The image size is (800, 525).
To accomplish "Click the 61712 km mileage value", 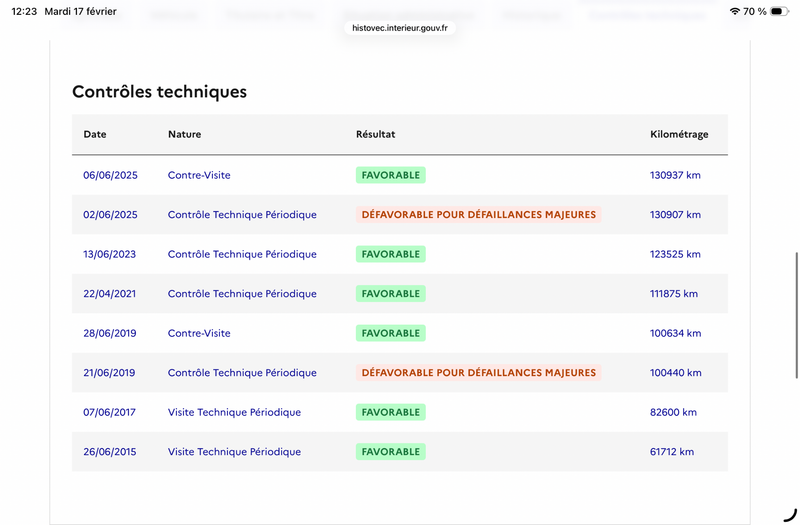I will [x=672, y=452].
